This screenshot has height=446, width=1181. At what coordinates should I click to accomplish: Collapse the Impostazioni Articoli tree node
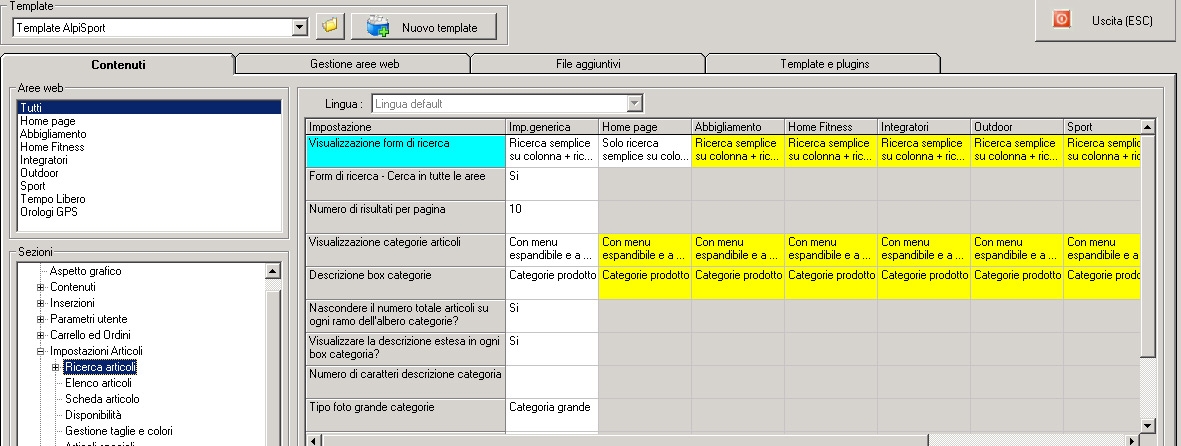(41, 351)
